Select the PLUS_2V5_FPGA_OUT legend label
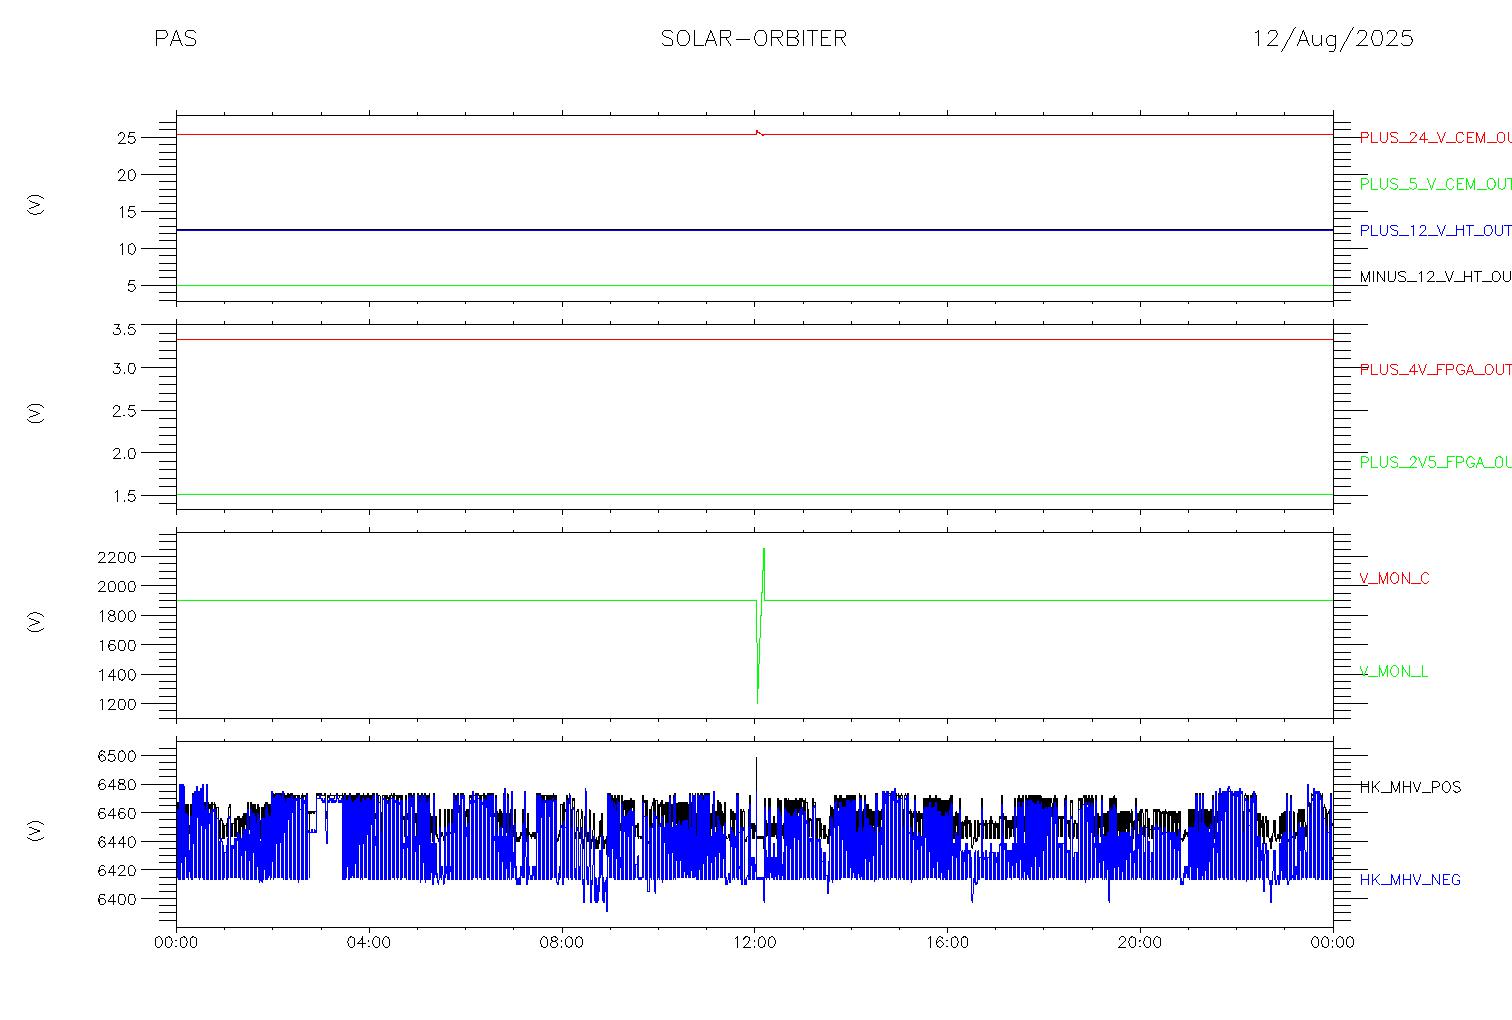Screen dimensions: 1512x1020 (1435, 463)
